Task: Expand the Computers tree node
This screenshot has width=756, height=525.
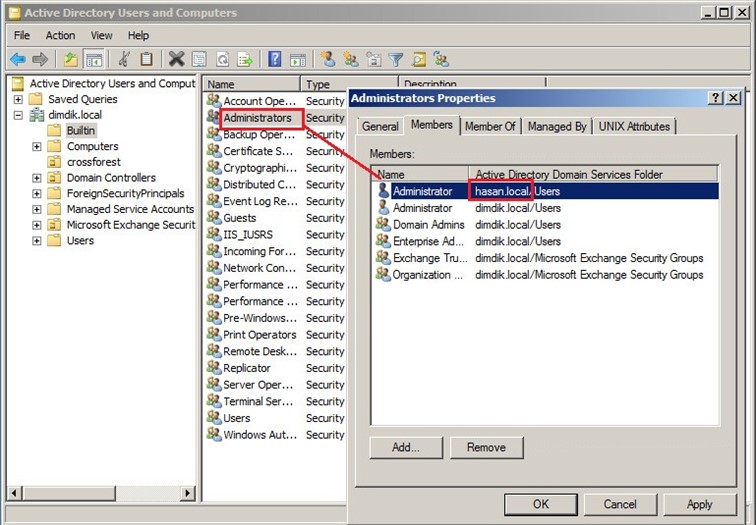Action: (x=37, y=147)
